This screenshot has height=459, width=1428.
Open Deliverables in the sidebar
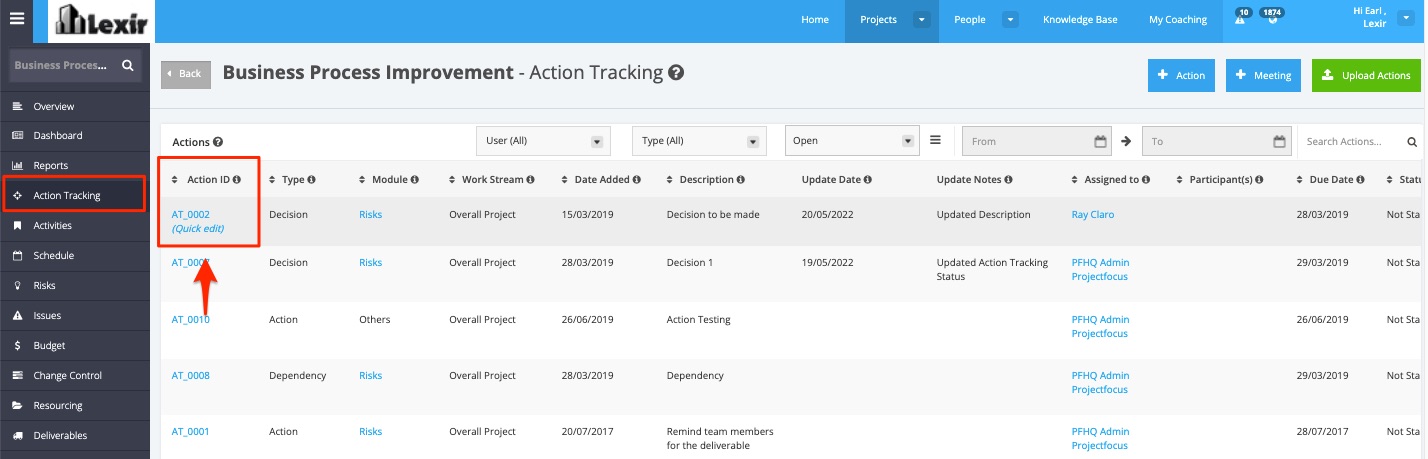tap(75, 435)
